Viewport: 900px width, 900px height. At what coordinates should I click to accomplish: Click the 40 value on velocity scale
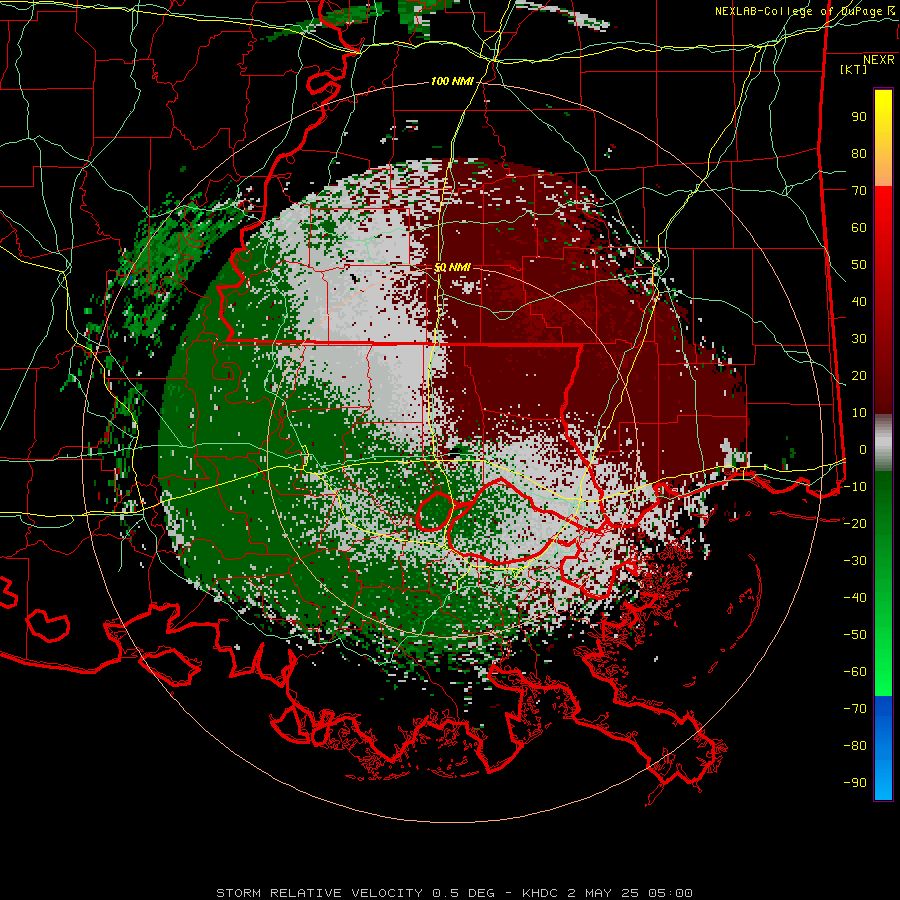859,302
